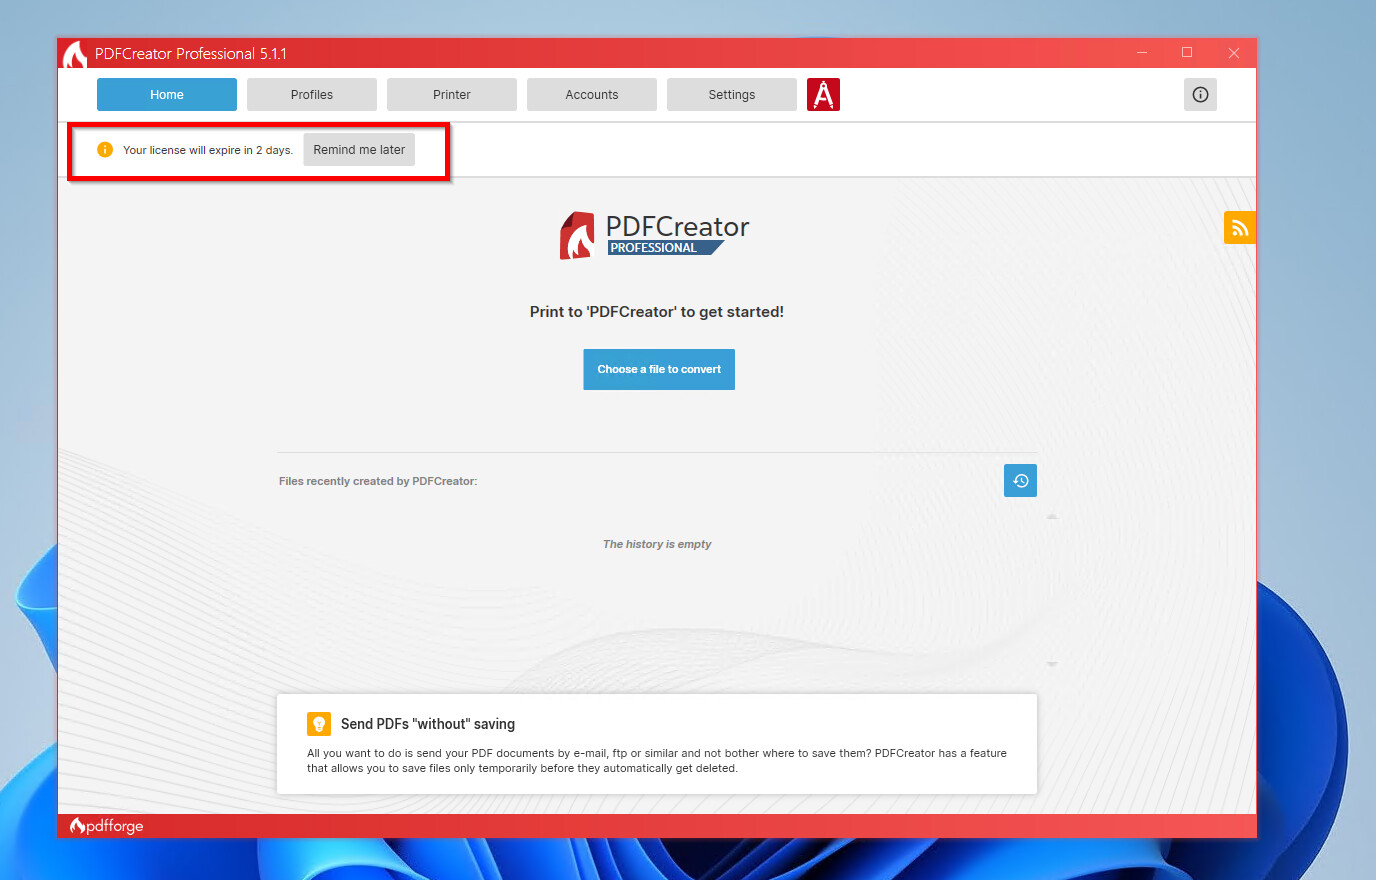The width and height of the screenshot is (1376, 880).
Task: Open the job history icon button
Action: coord(1020,481)
